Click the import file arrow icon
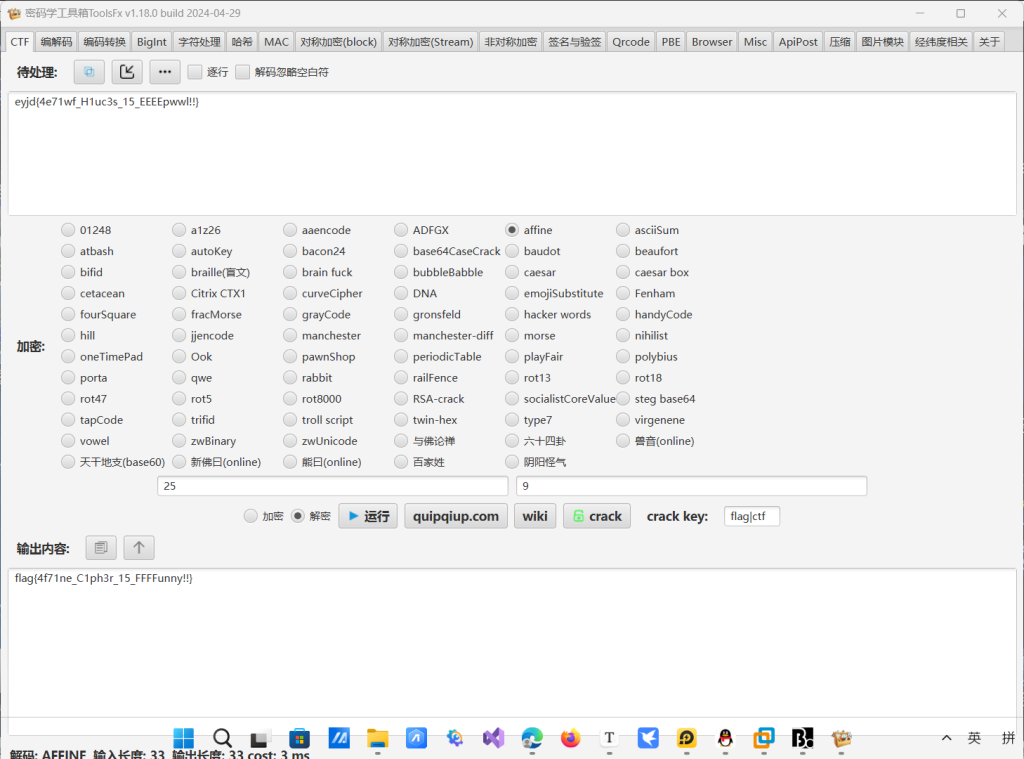Image resolution: width=1024 pixels, height=759 pixels. (x=127, y=72)
